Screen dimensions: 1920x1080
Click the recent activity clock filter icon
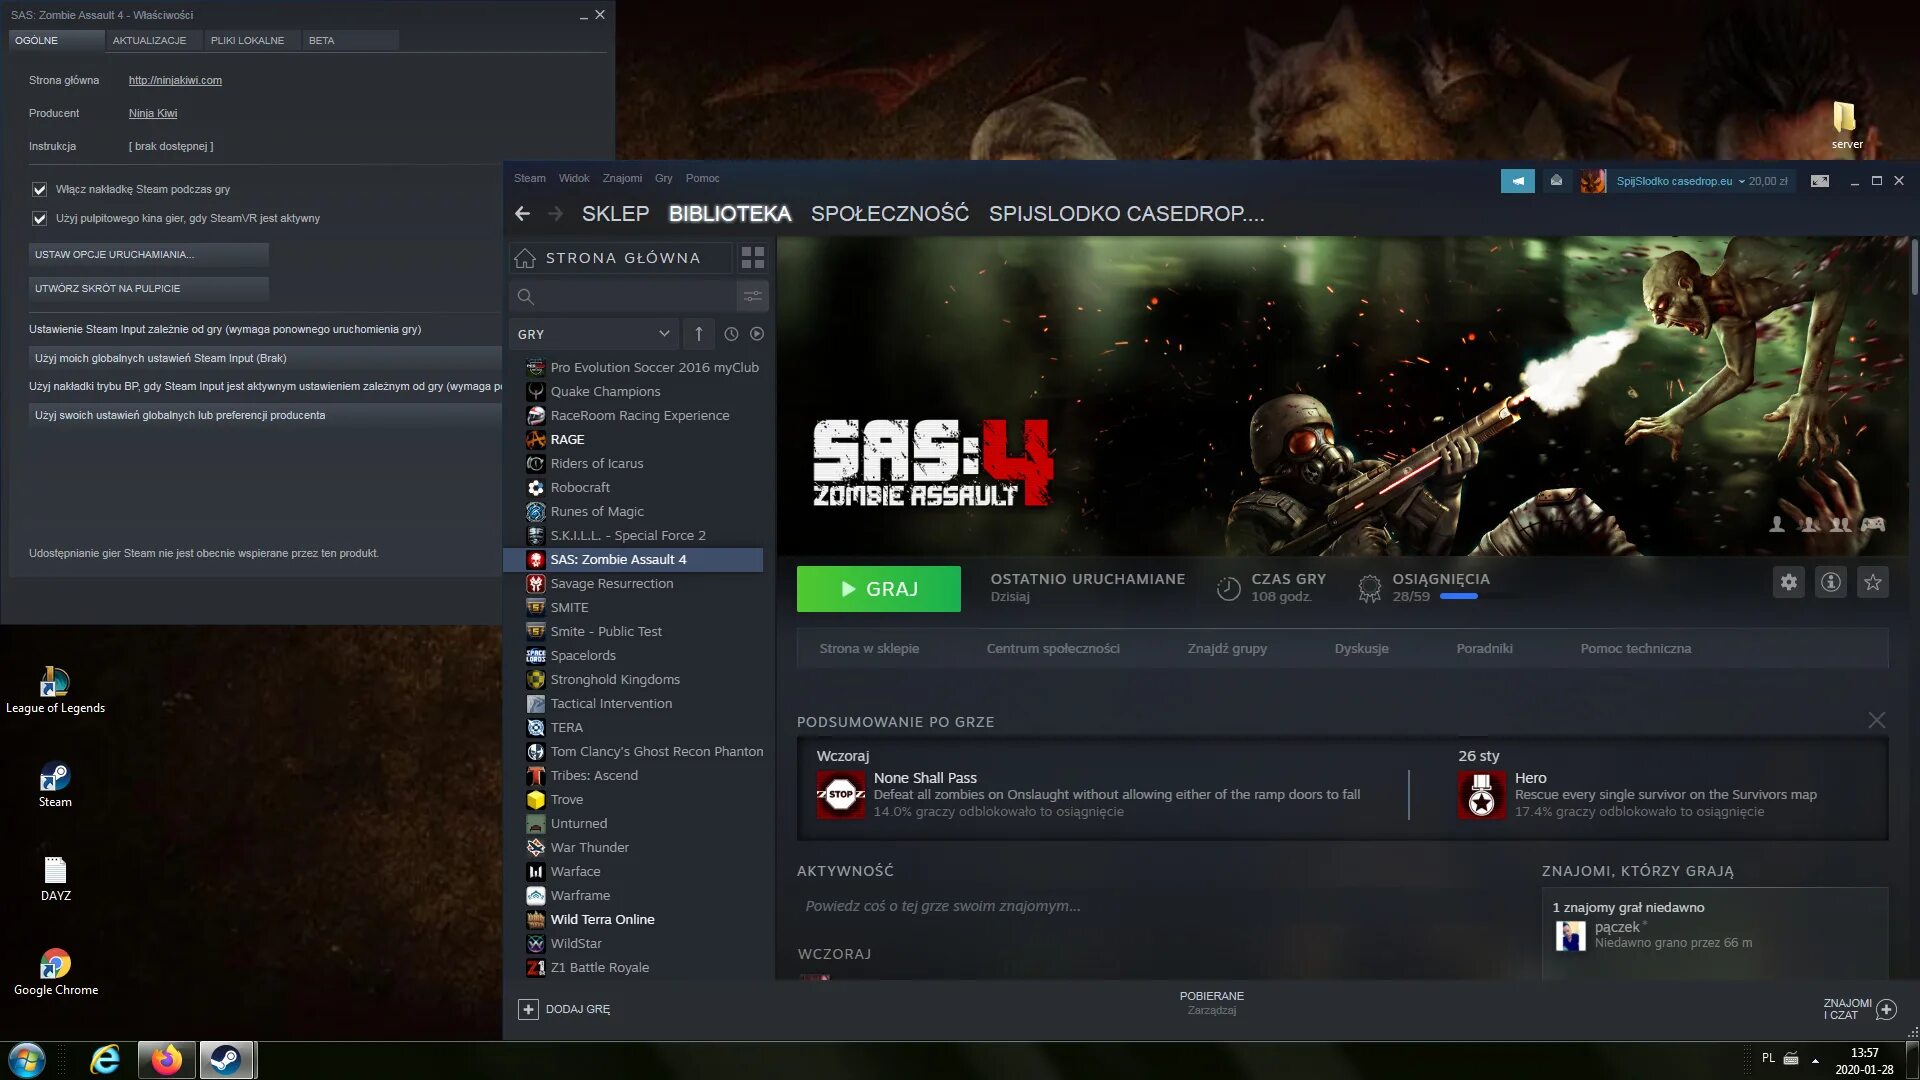[731, 334]
